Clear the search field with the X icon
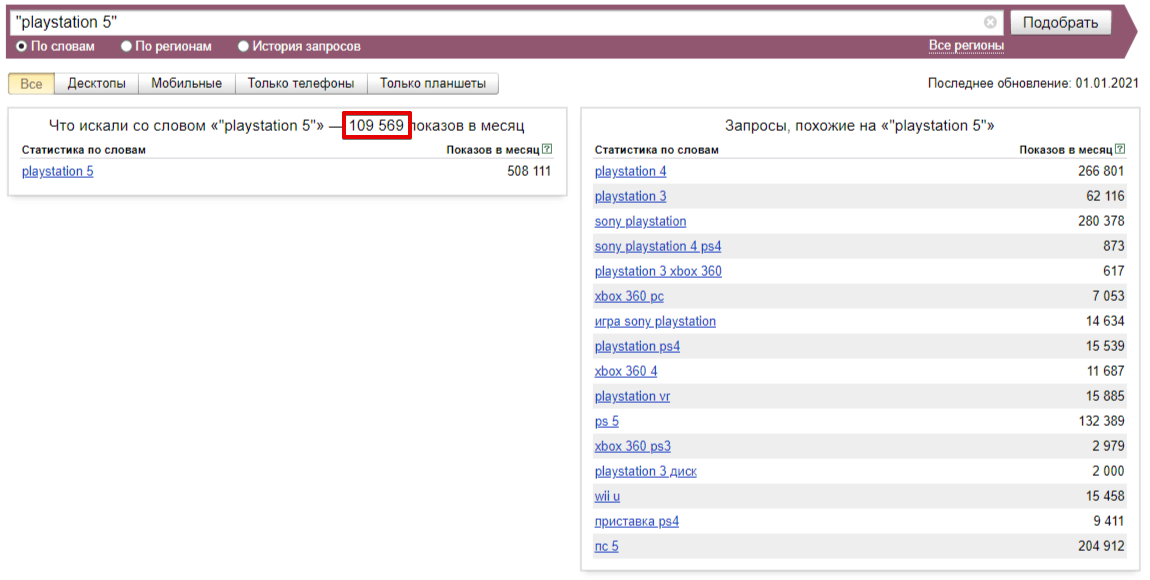Viewport: 1150px width, 580px height. pos(990,22)
